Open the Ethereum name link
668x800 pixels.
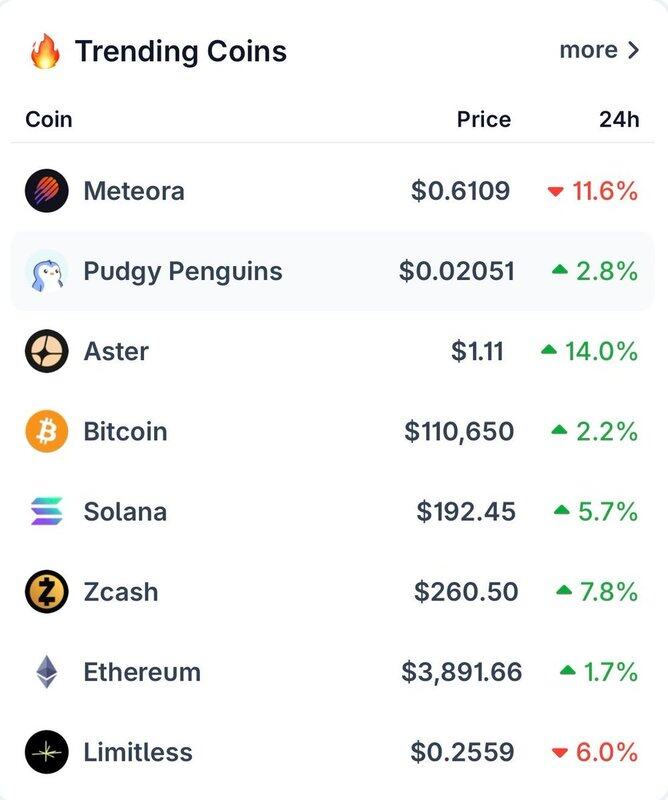coord(142,672)
